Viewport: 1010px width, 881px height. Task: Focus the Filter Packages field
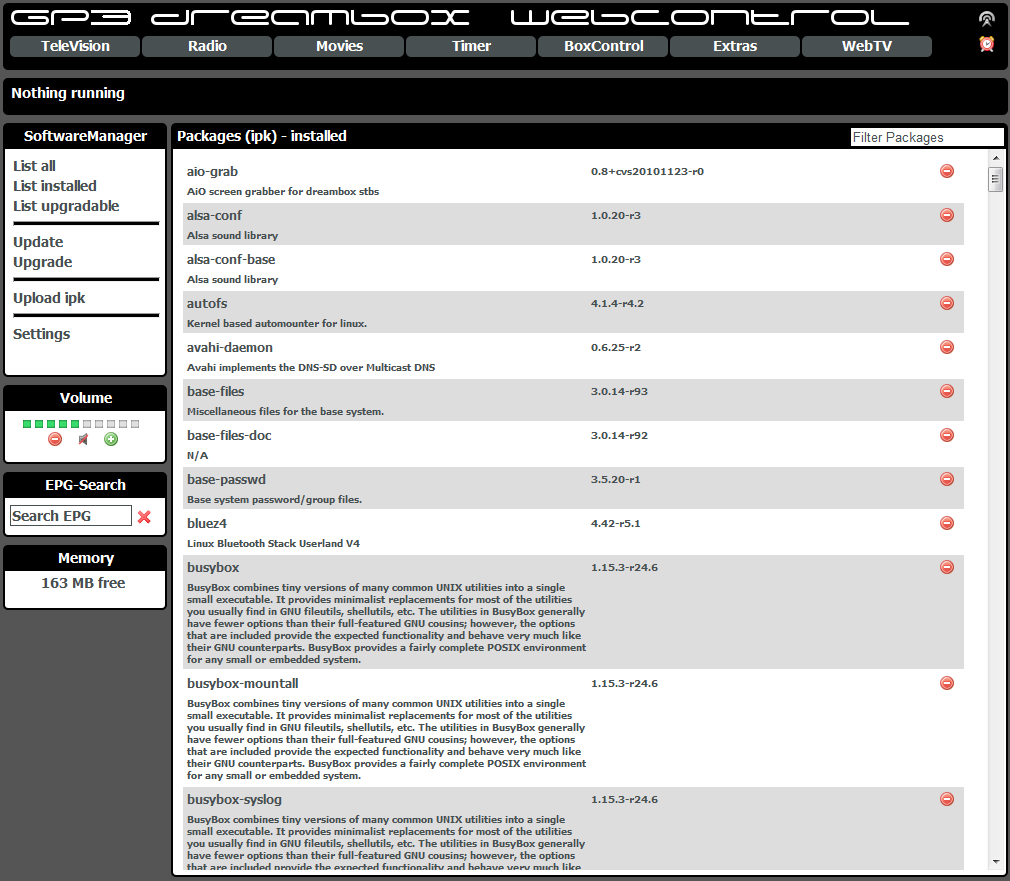coord(927,137)
